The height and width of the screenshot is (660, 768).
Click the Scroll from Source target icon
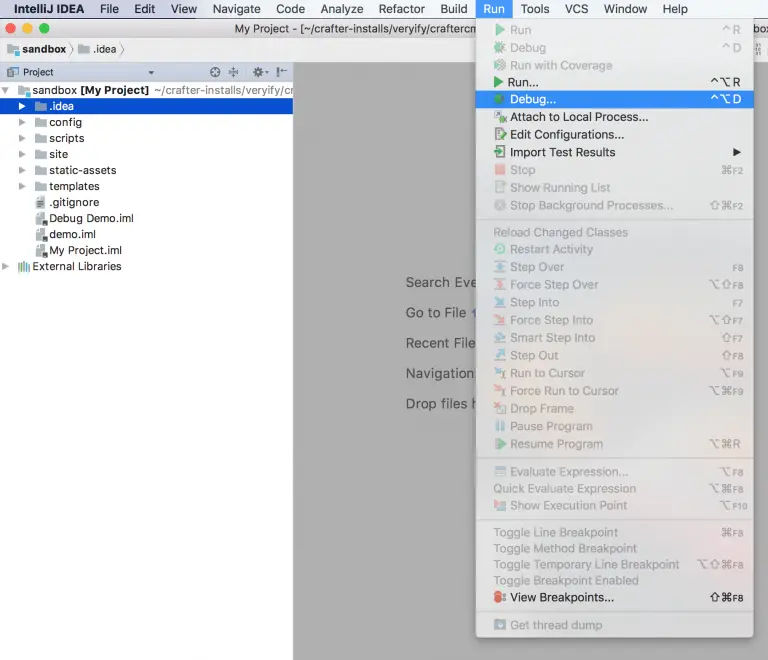[214, 72]
